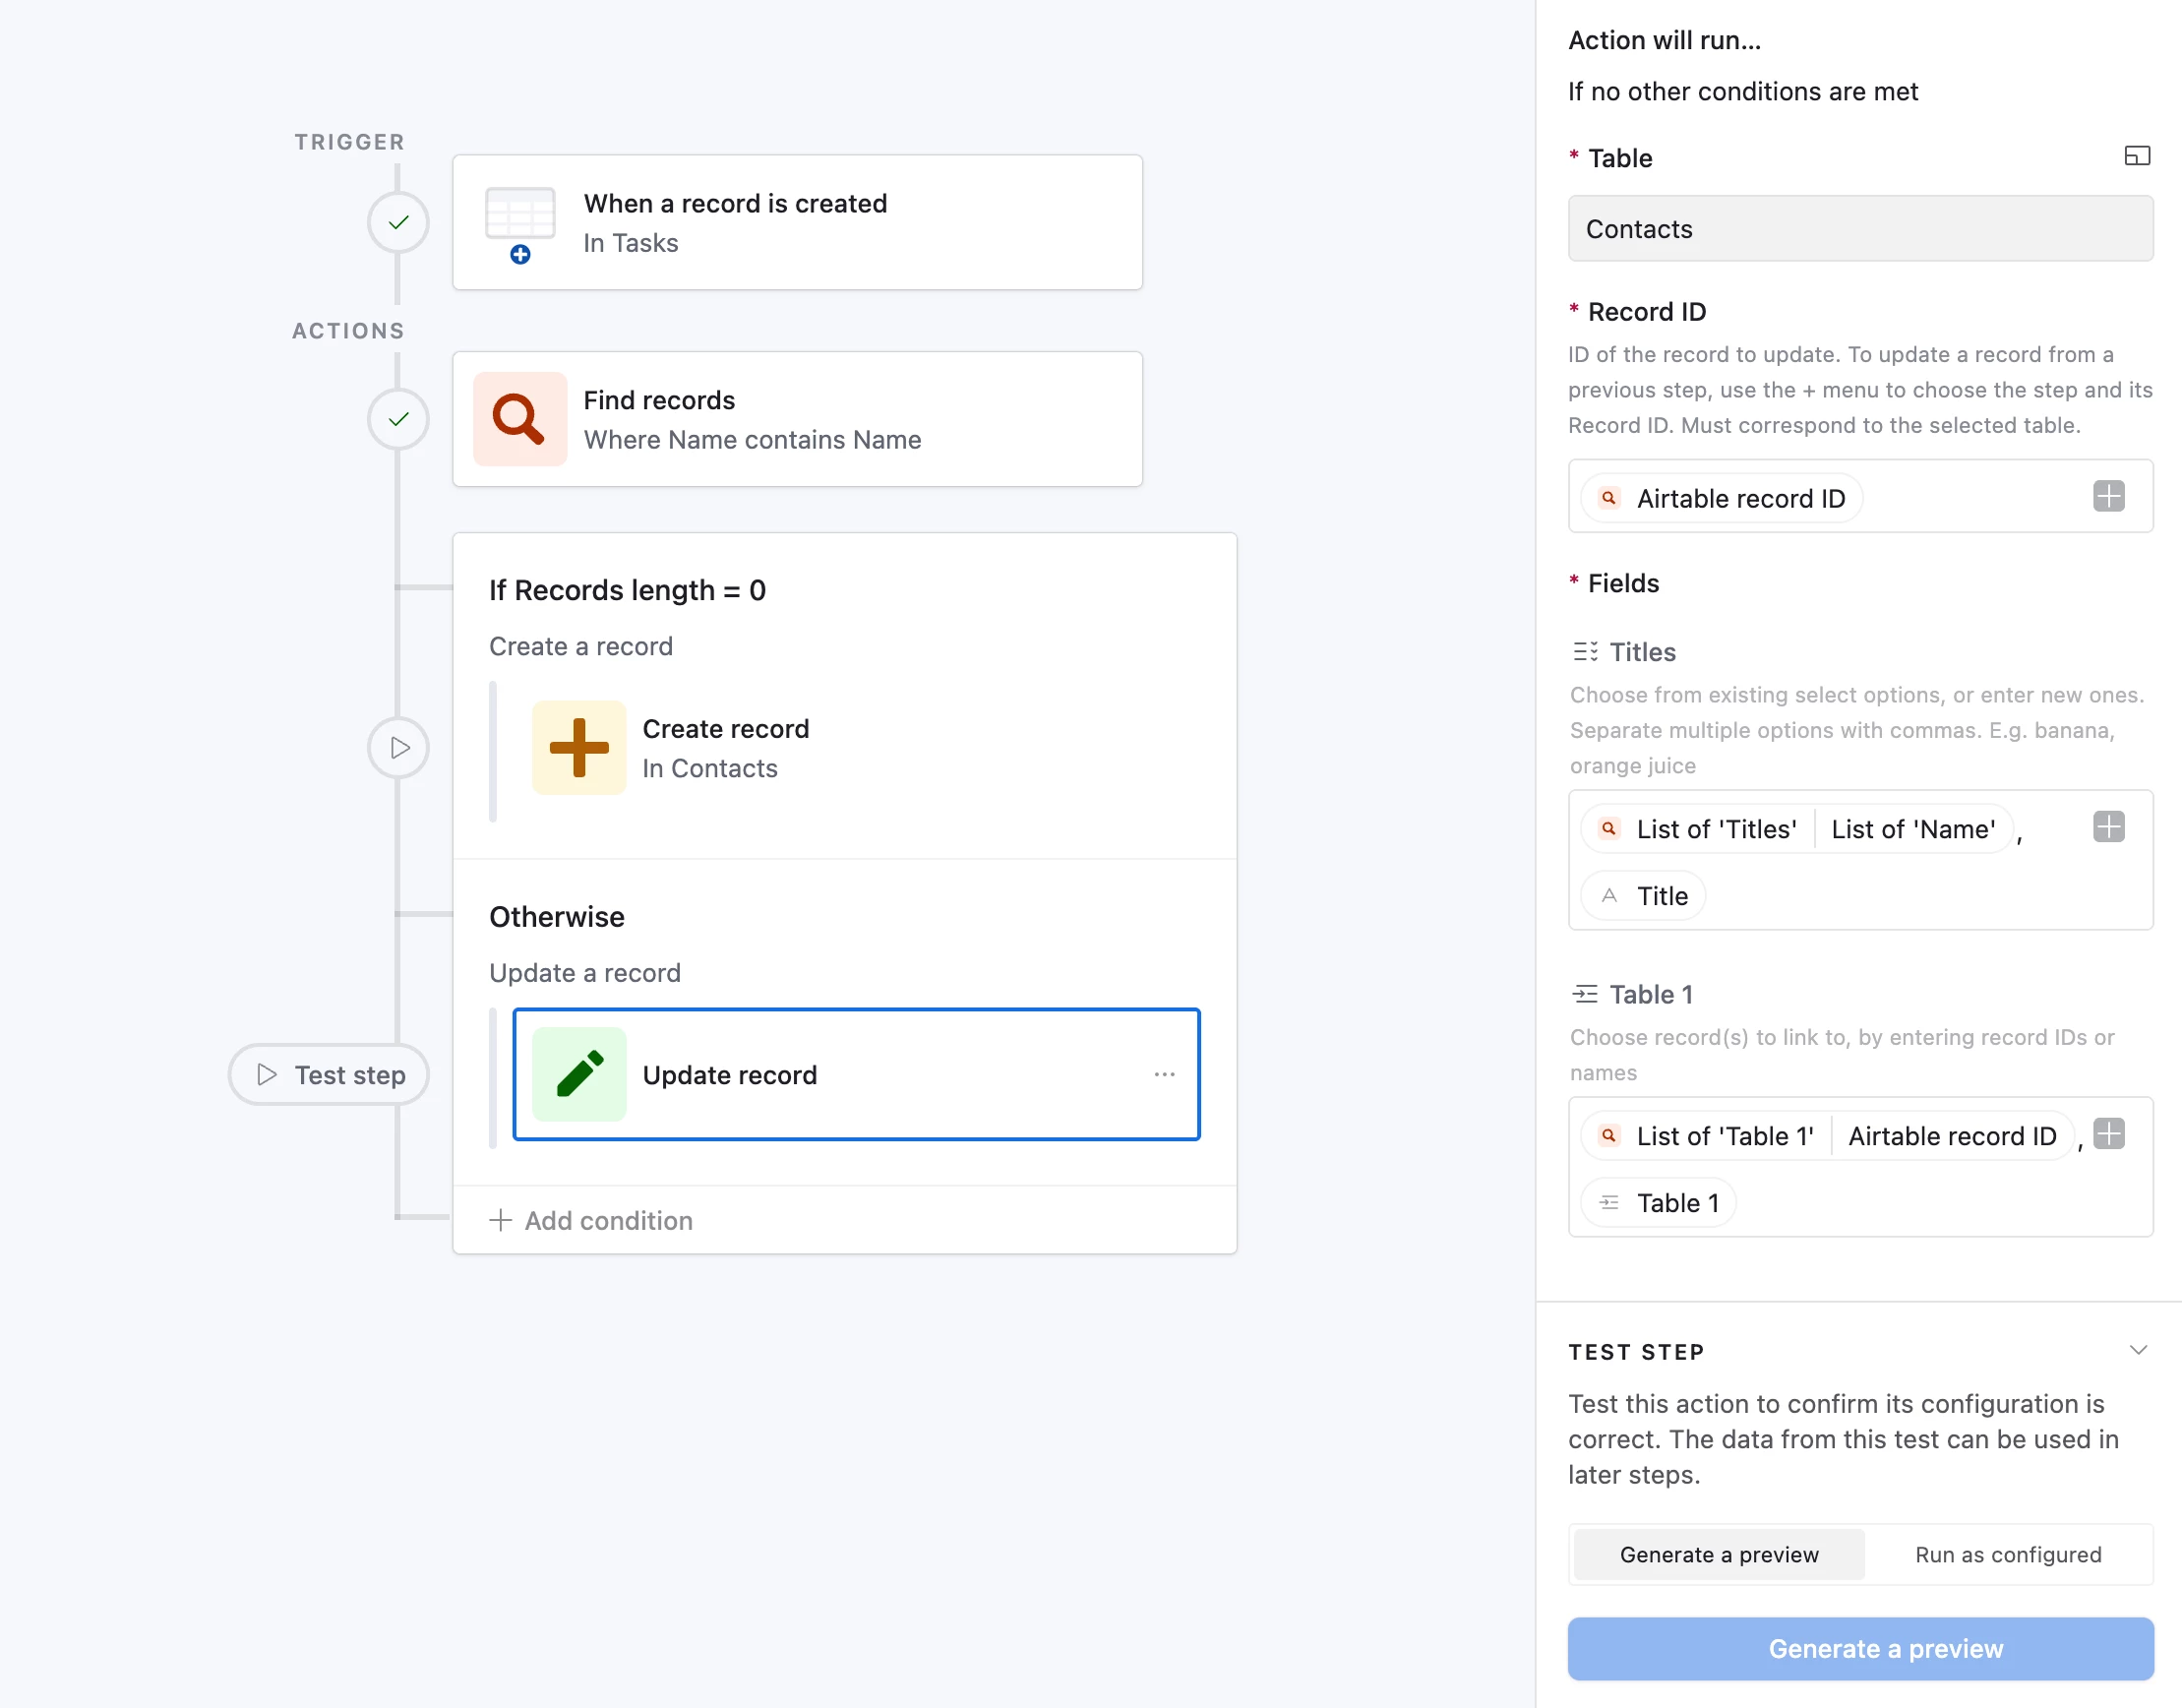Click the Create record plus icon
Image resolution: width=2182 pixels, height=1708 pixels.
tap(579, 747)
